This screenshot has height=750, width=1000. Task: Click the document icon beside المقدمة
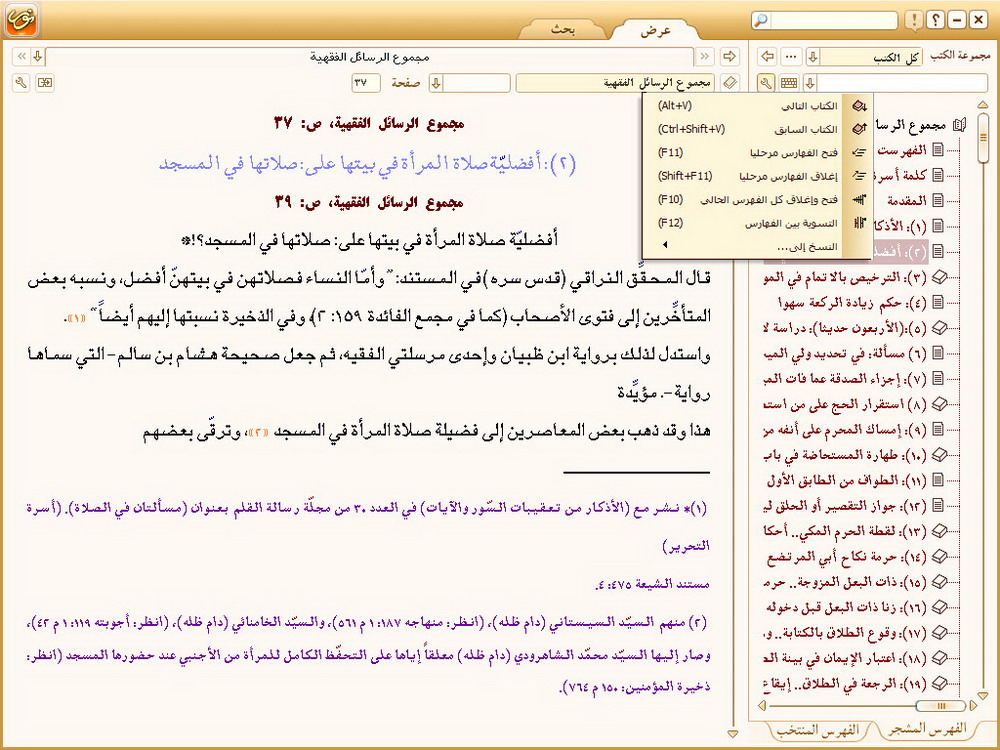[x=938, y=200]
